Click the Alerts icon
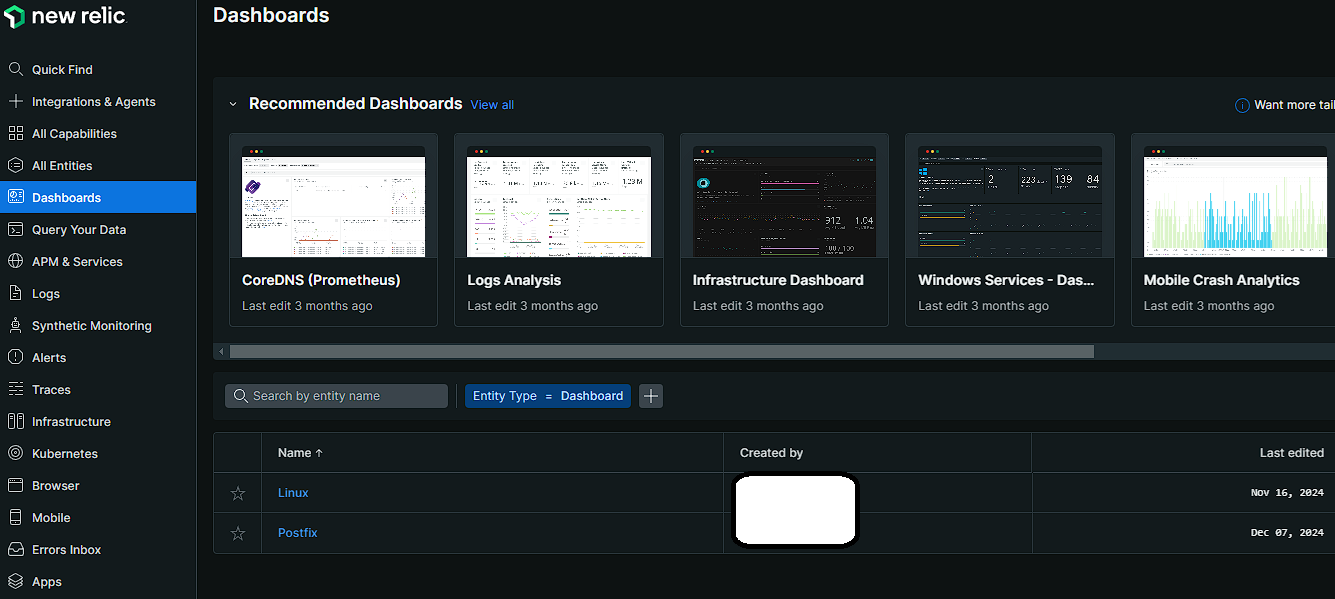Image resolution: width=1335 pixels, height=599 pixels. point(15,357)
